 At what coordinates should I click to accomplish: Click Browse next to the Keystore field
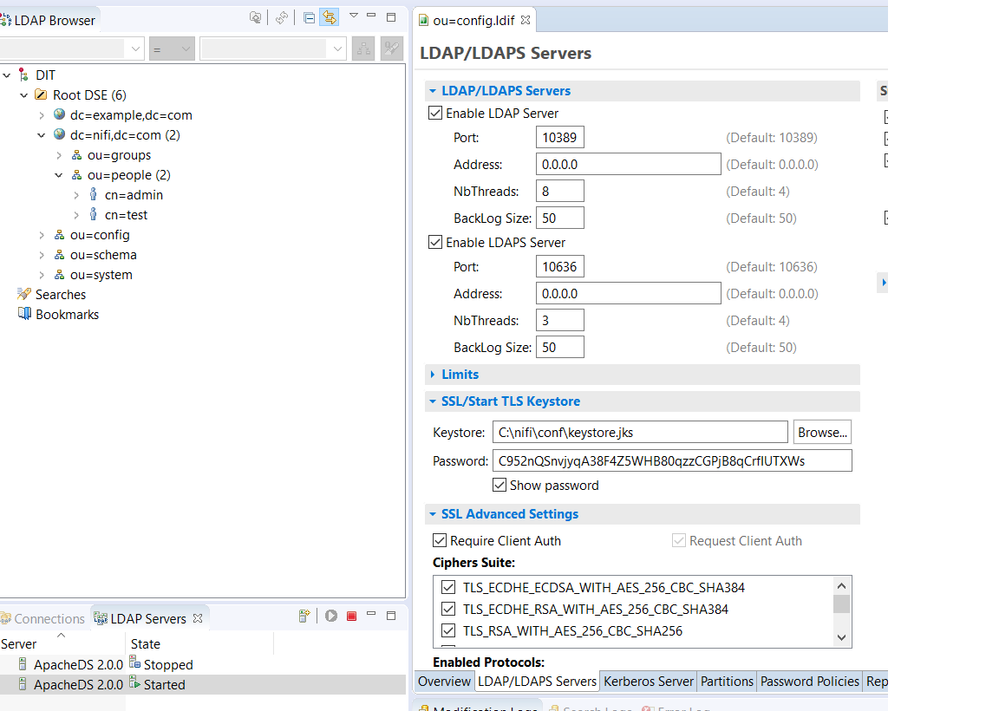point(822,431)
